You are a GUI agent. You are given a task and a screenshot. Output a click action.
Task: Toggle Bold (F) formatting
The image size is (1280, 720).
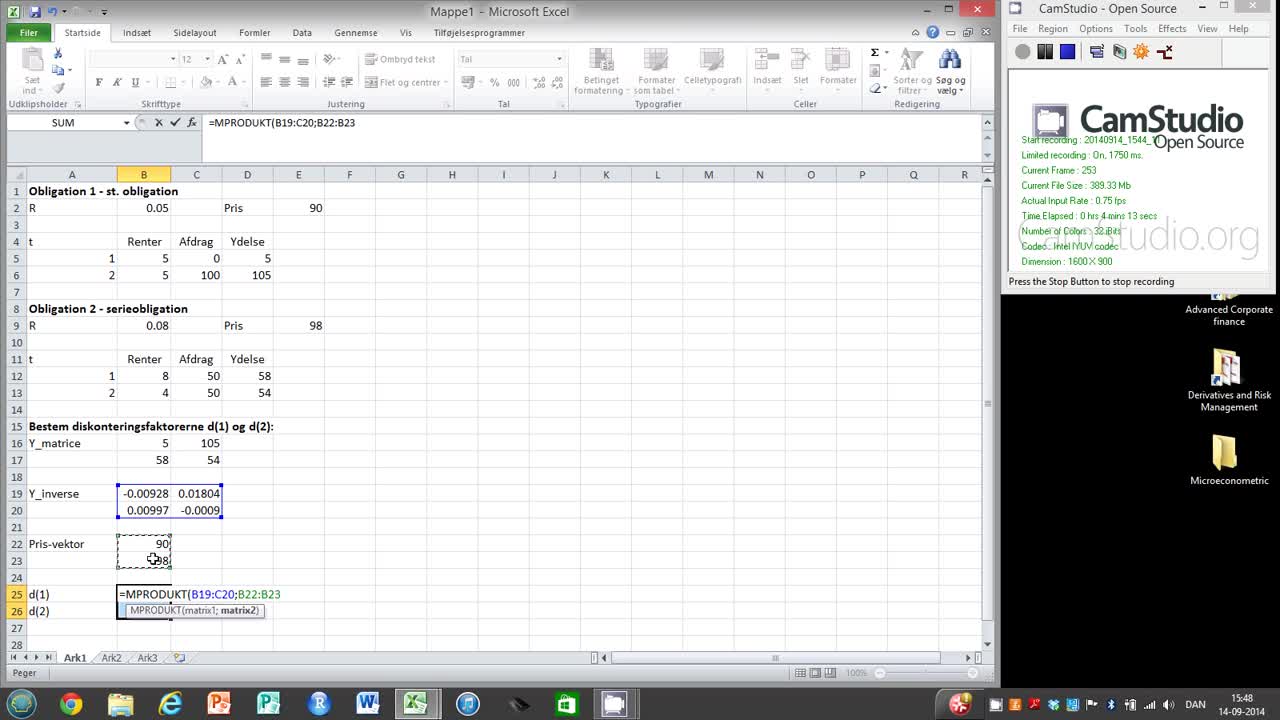(99, 82)
